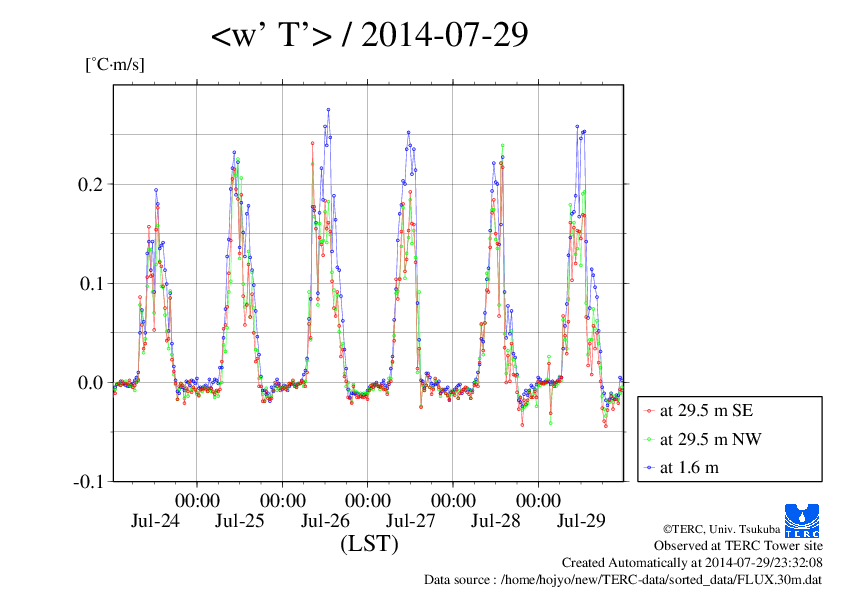Viewport: 842px width, 595px height.
Task: Click the y-axis value "-0.1"
Action: point(88,482)
